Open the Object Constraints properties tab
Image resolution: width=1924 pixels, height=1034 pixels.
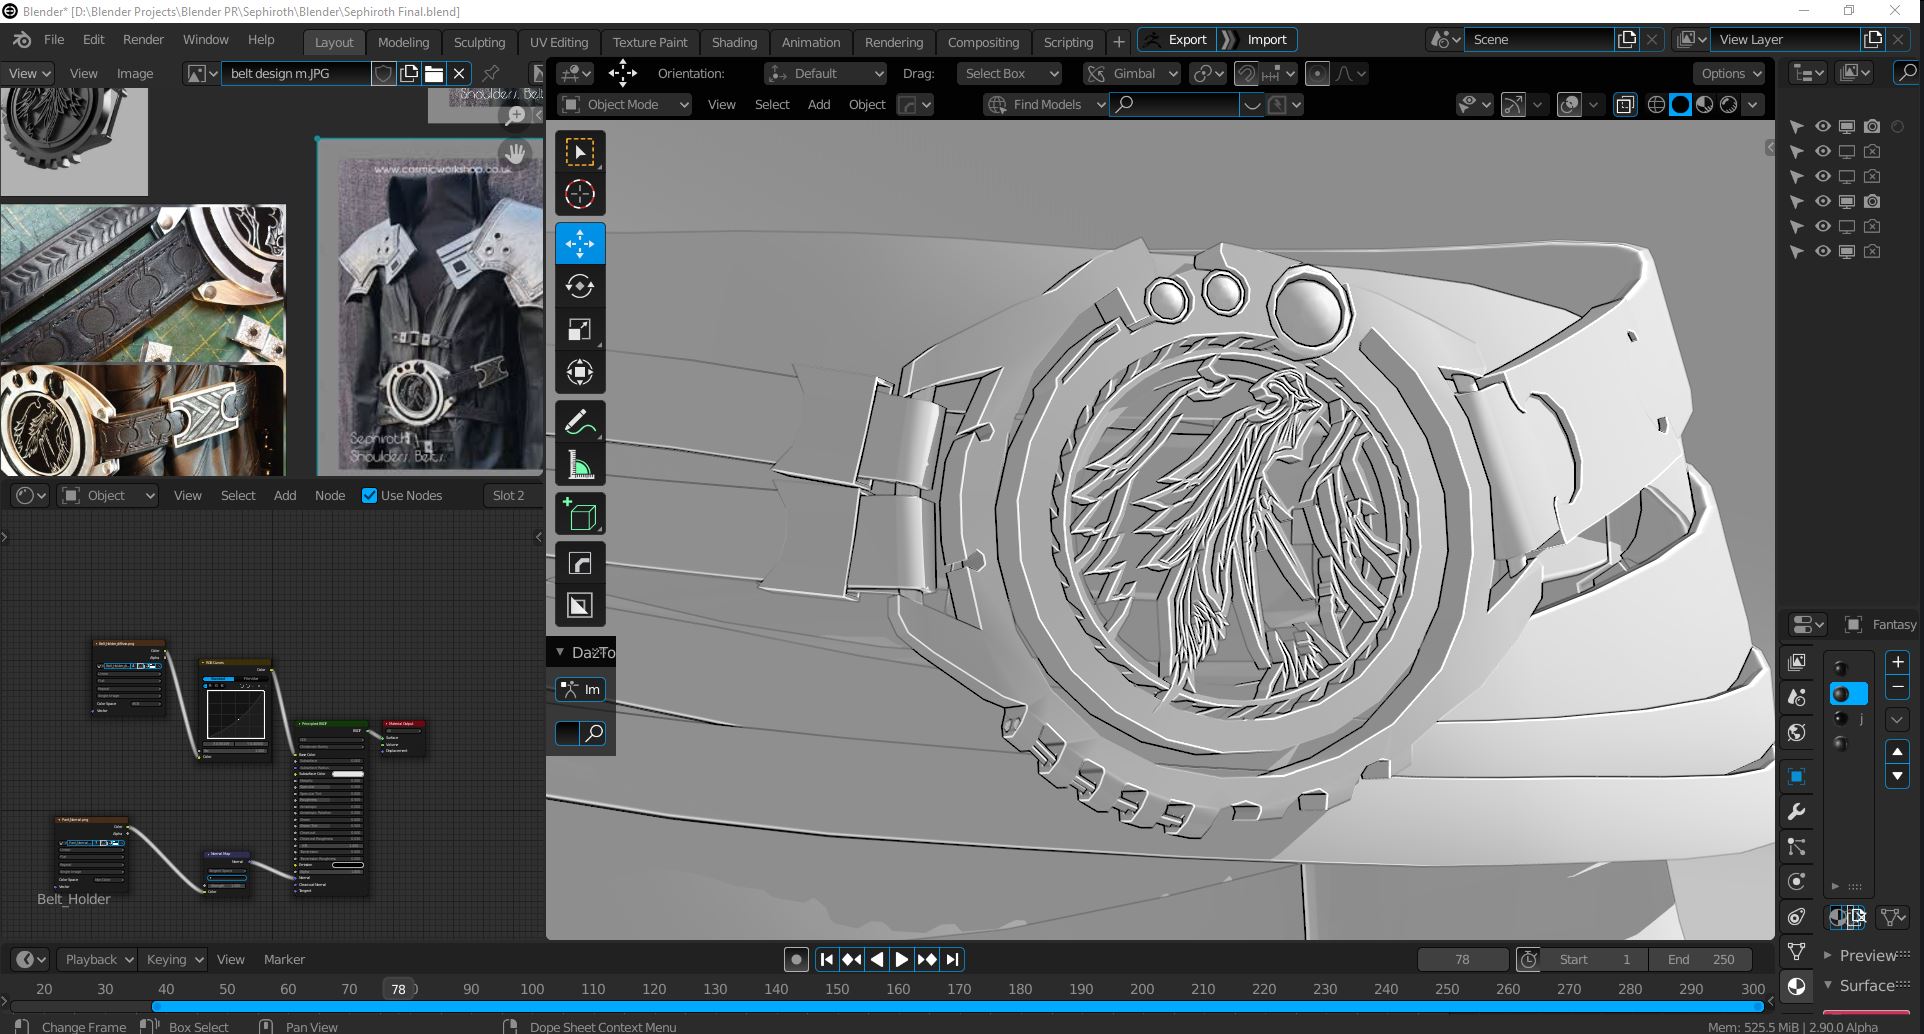tap(1797, 916)
